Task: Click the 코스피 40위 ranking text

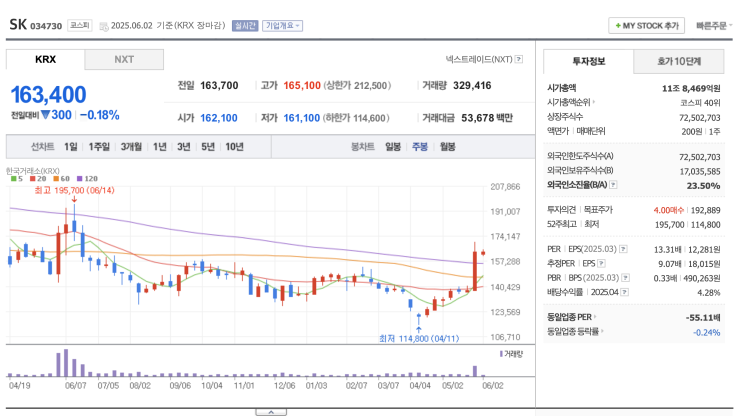Action: pos(700,103)
